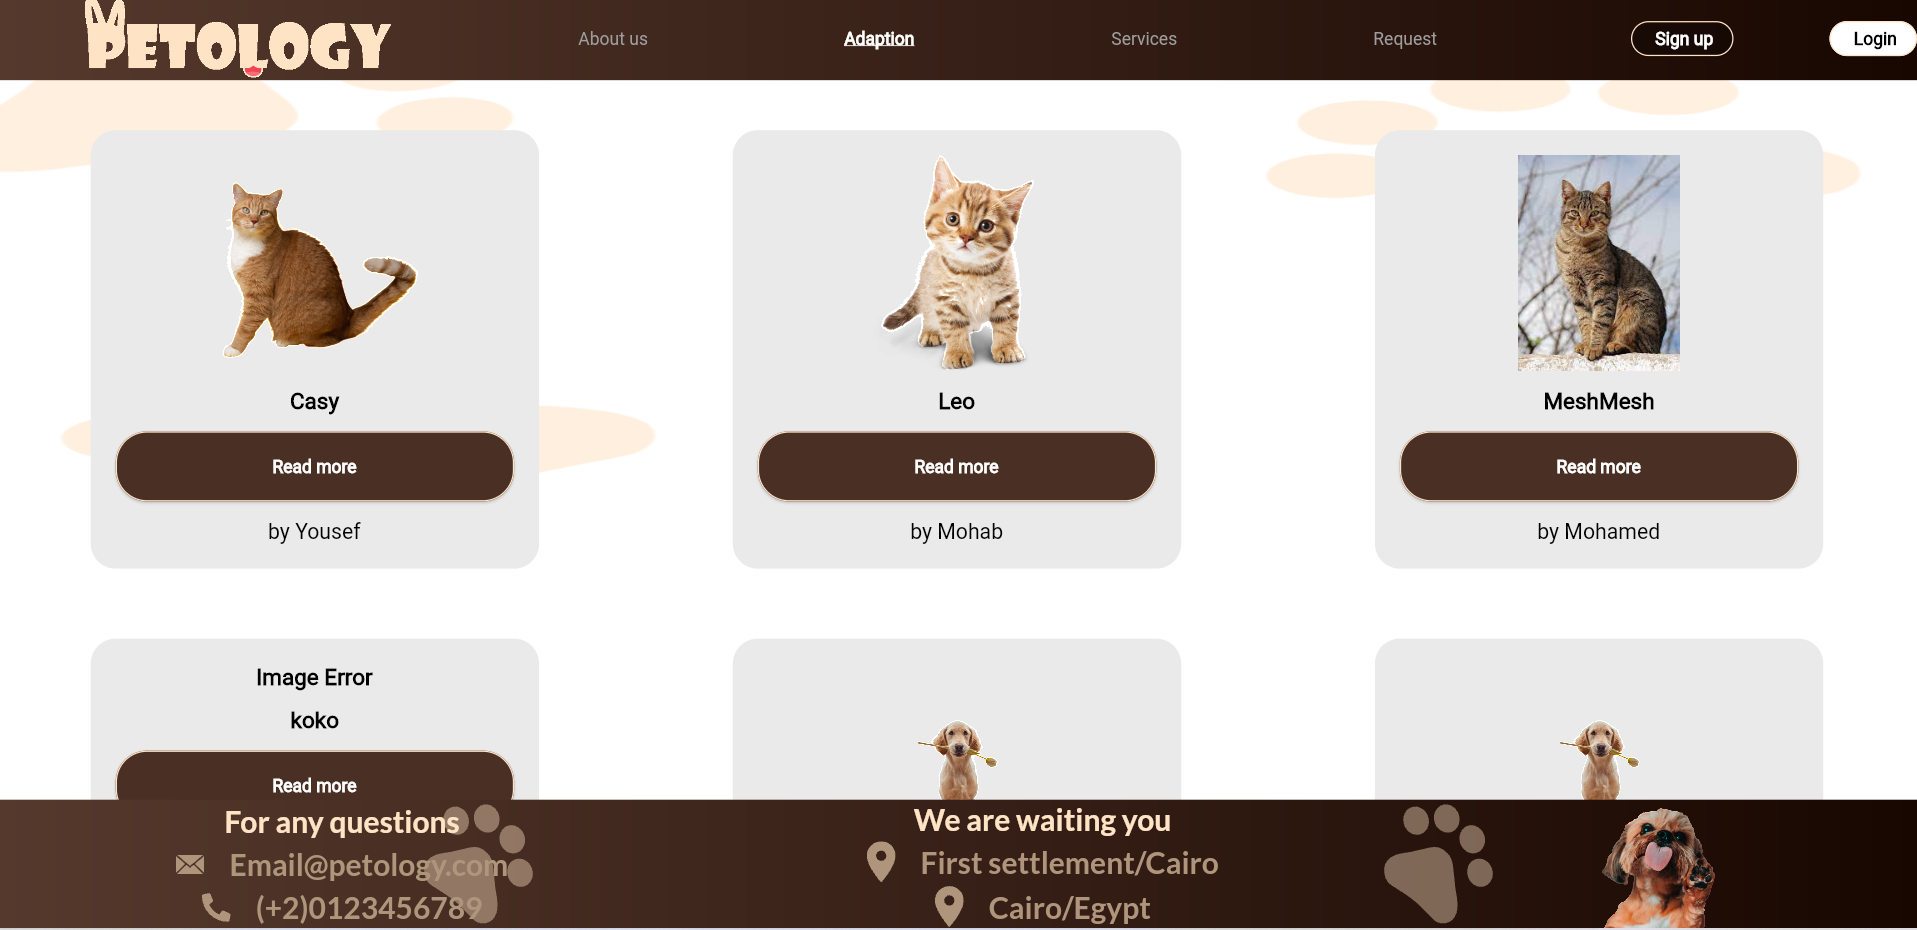Click the email envelope icon in footer

pyautogui.click(x=190, y=865)
